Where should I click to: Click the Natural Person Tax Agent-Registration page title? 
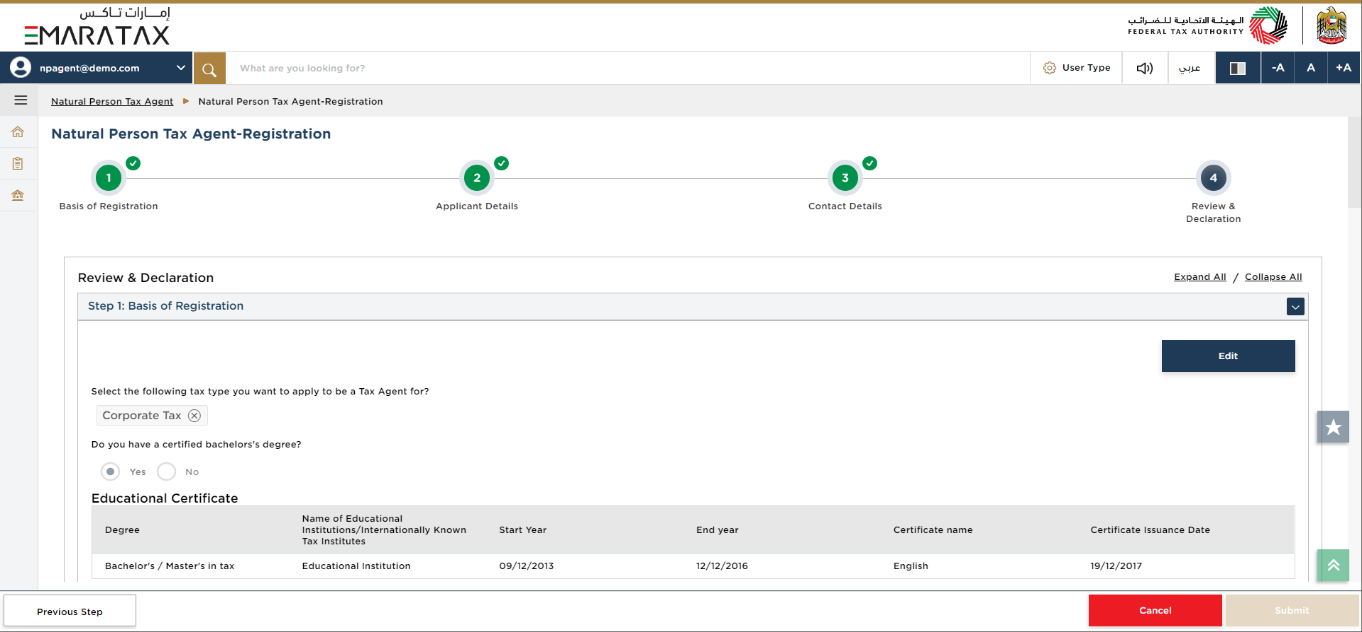click(x=191, y=134)
